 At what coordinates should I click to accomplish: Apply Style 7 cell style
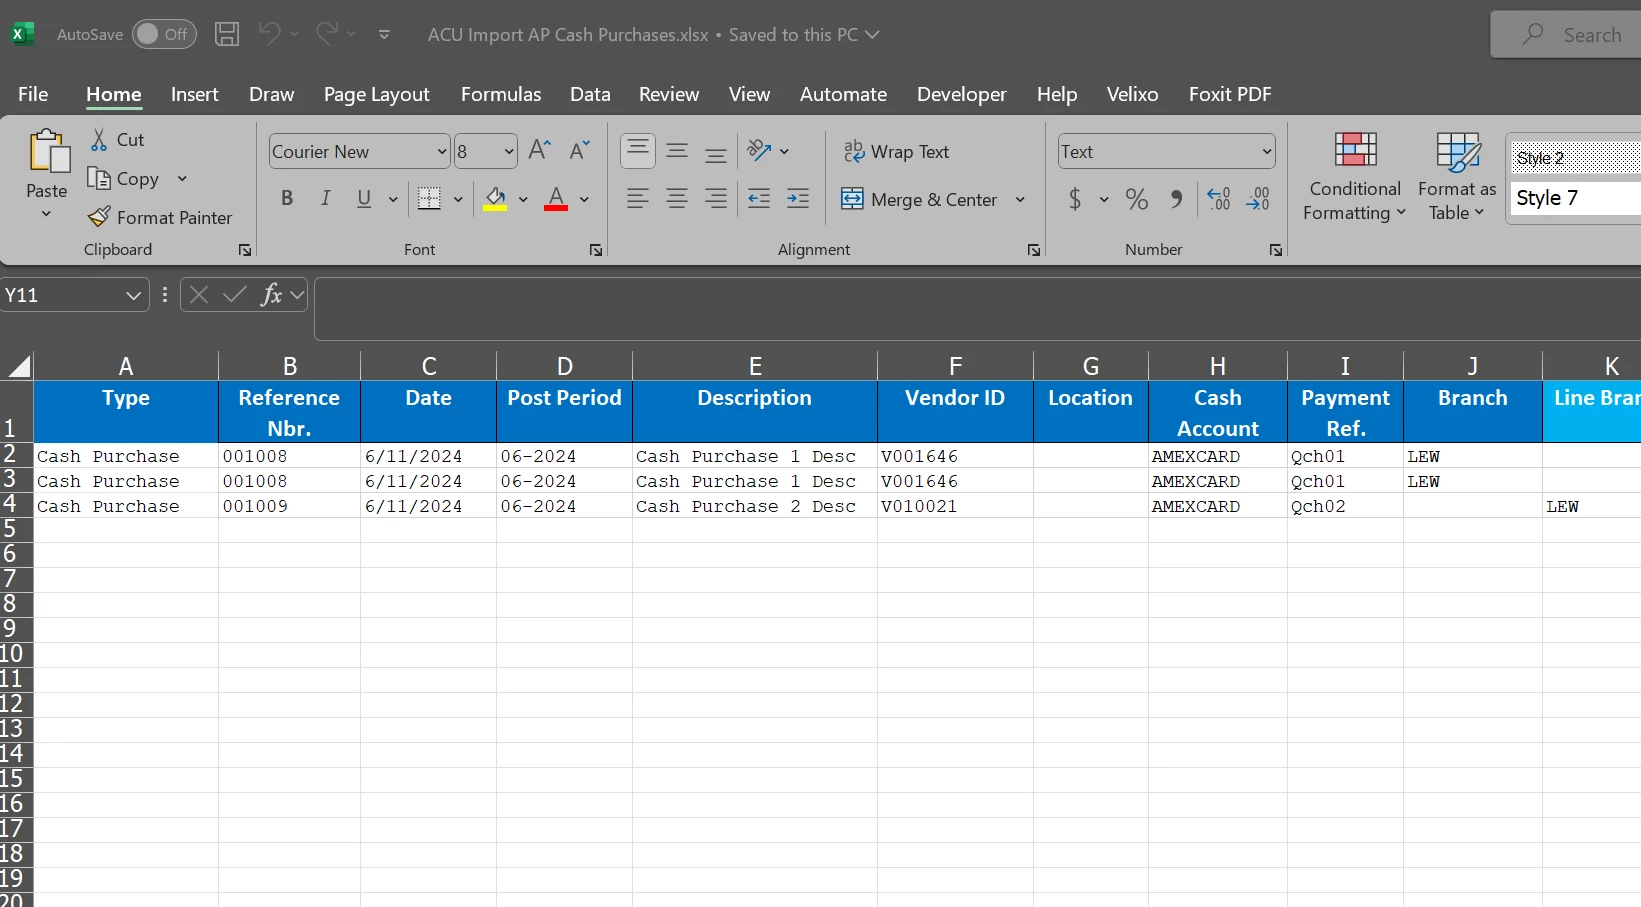click(x=1576, y=198)
